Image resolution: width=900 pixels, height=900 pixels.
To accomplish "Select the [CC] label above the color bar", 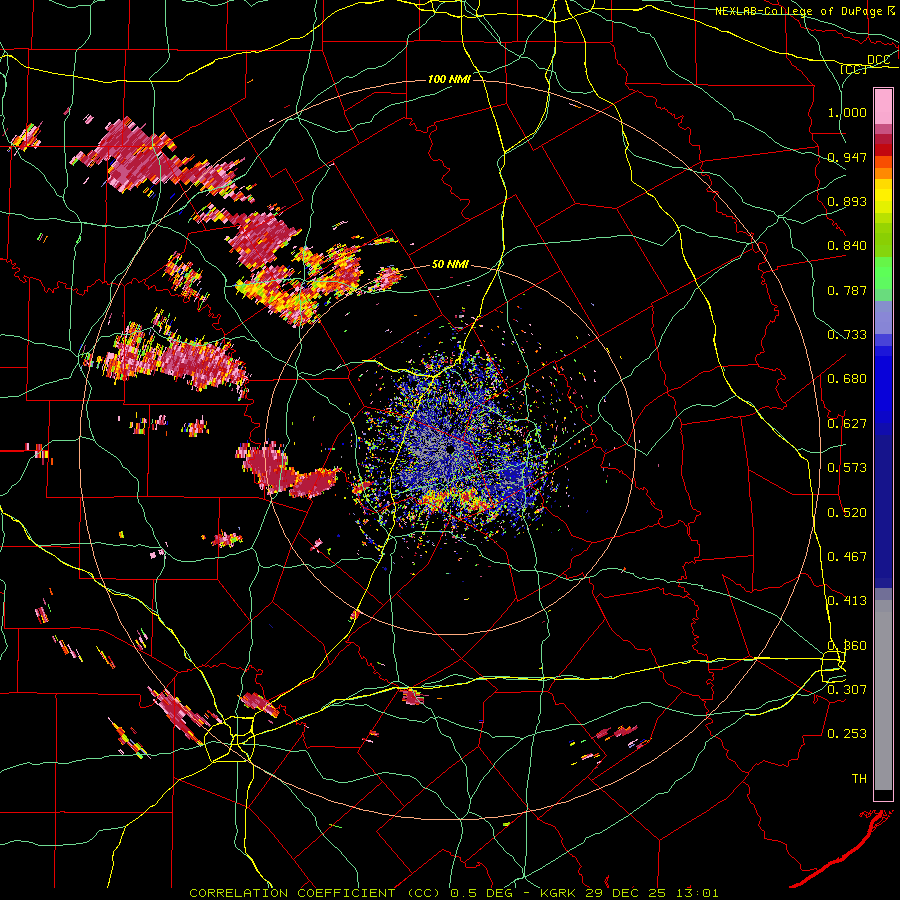I will (x=853, y=69).
